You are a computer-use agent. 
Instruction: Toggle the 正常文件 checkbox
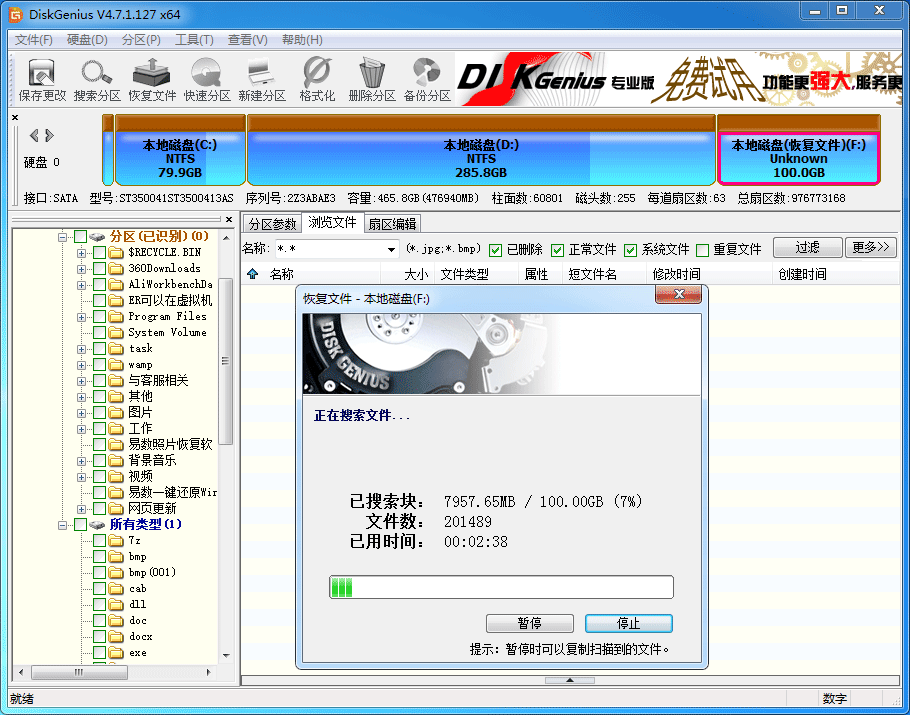(557, 250)
